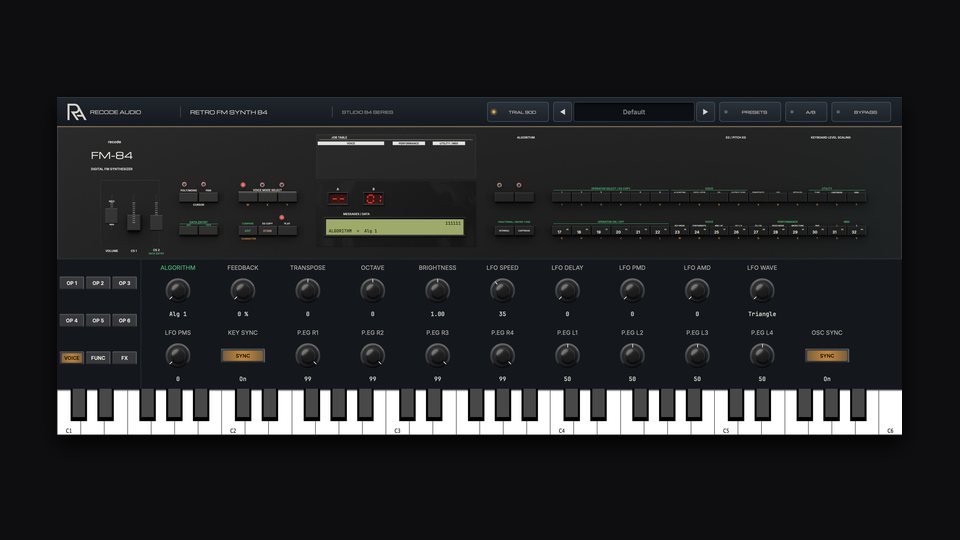Click the P.EG R2 knob
960x540 pixels.
(x=372, y=355)
